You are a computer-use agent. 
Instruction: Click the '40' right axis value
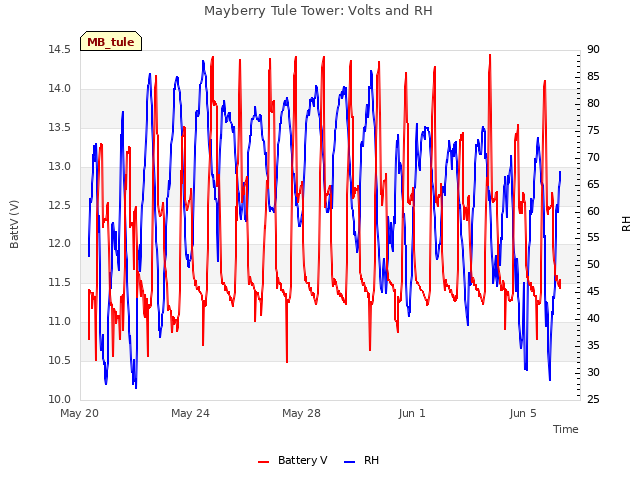tap(593, 319)
